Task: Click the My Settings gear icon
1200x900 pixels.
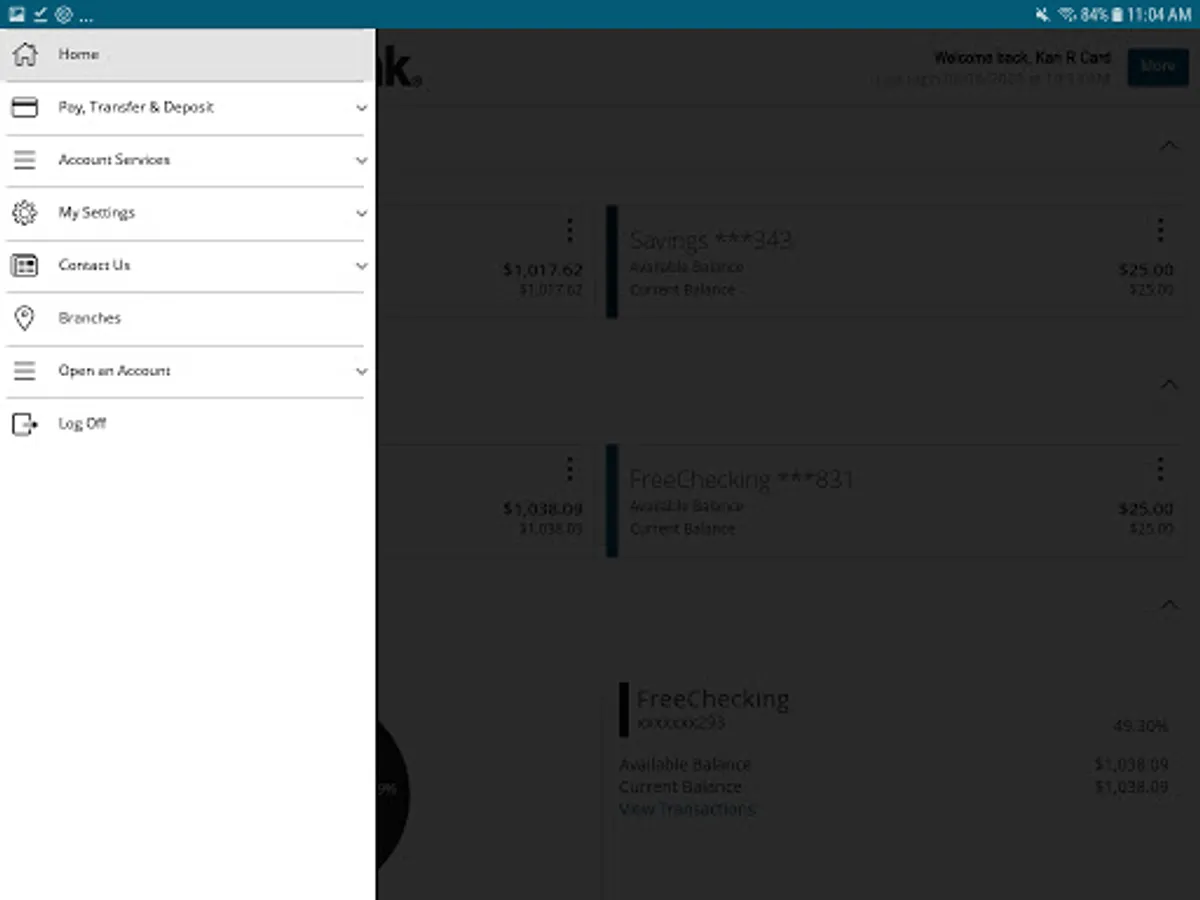Action: click(x=24, y=212)
